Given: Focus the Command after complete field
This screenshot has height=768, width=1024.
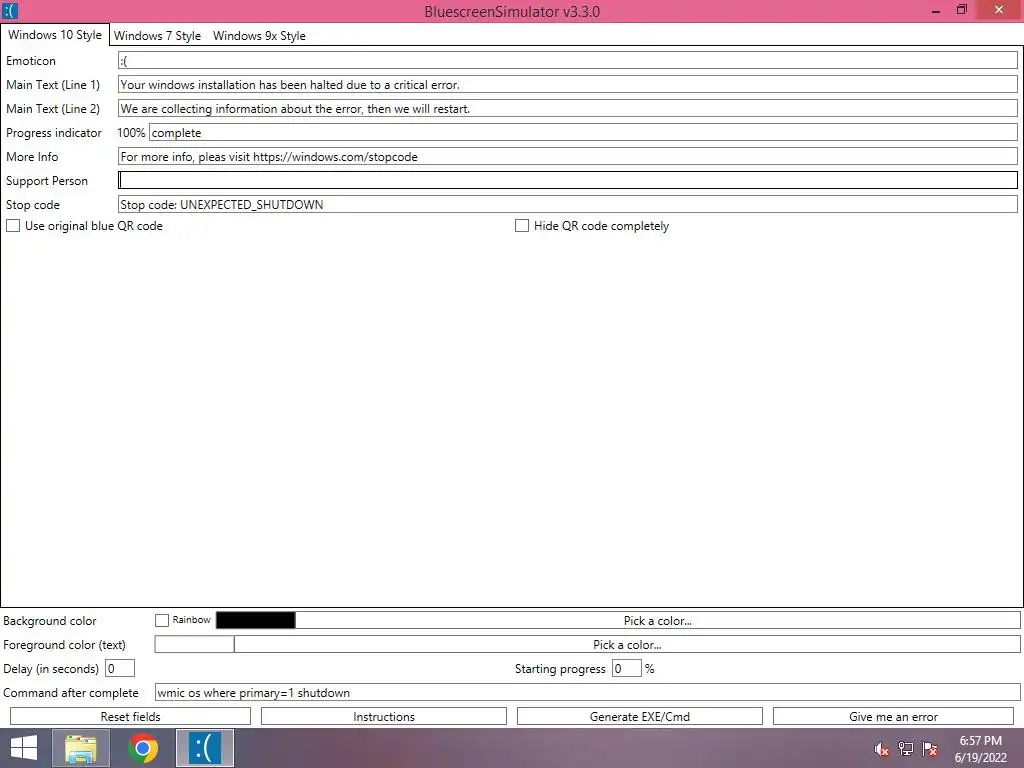Looking at the screenshot, I should pyautogui.click(x=588, y=692).
